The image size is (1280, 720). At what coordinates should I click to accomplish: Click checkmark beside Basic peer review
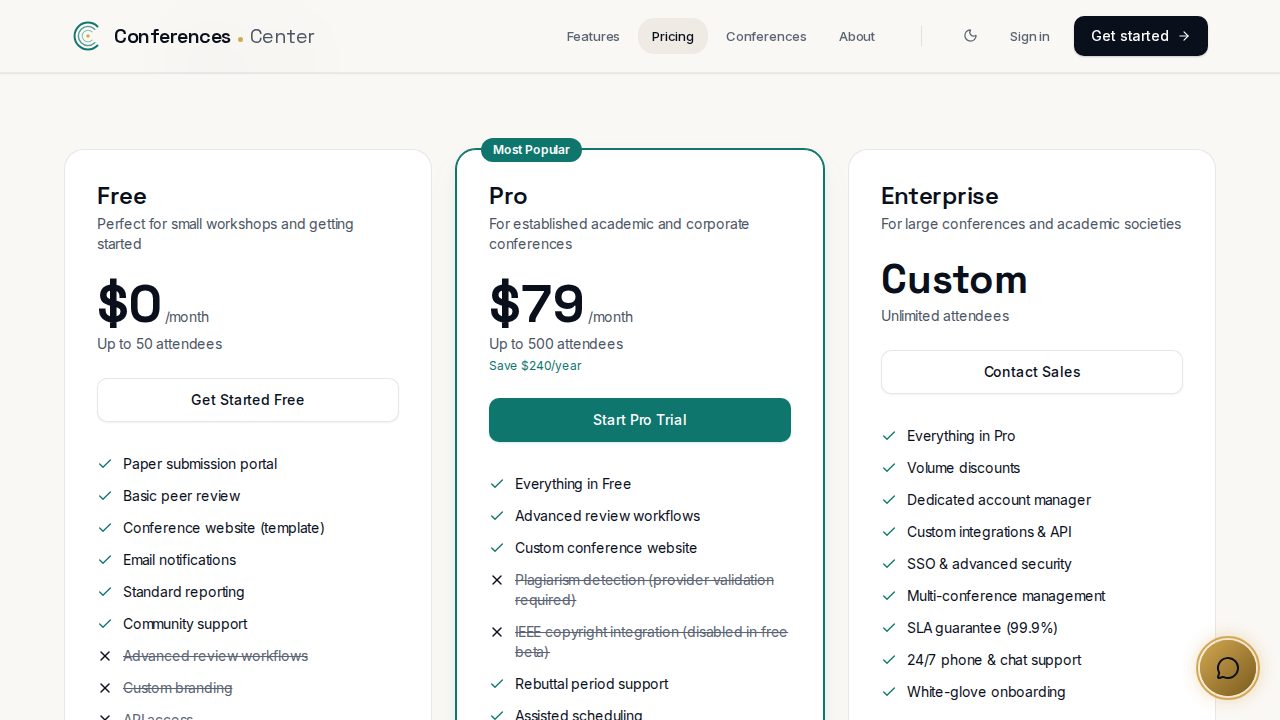pyautogui.click(x=105, y=496)
